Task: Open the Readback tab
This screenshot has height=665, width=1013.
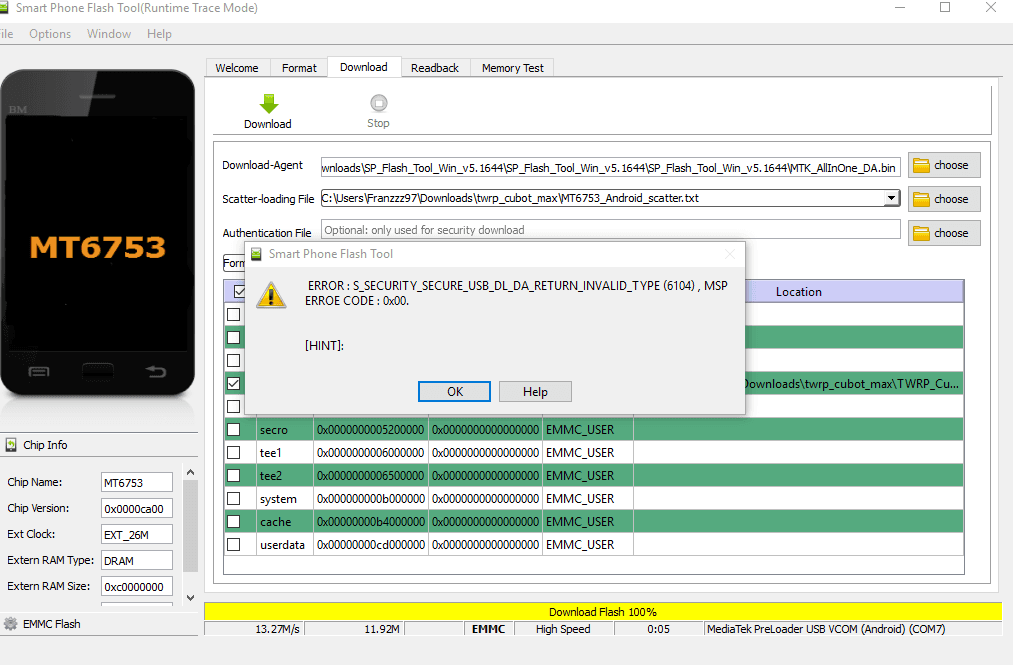Action: tap(435, 68)
